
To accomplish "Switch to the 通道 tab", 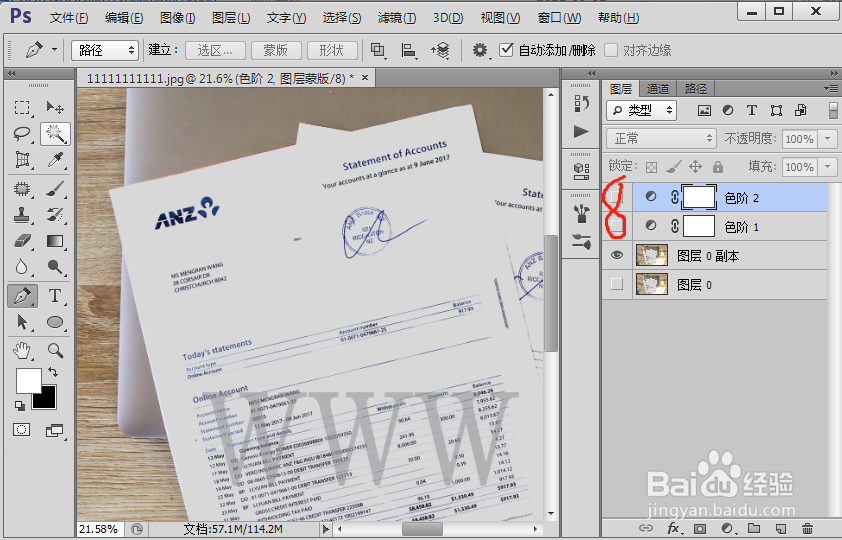I will 658,89.
